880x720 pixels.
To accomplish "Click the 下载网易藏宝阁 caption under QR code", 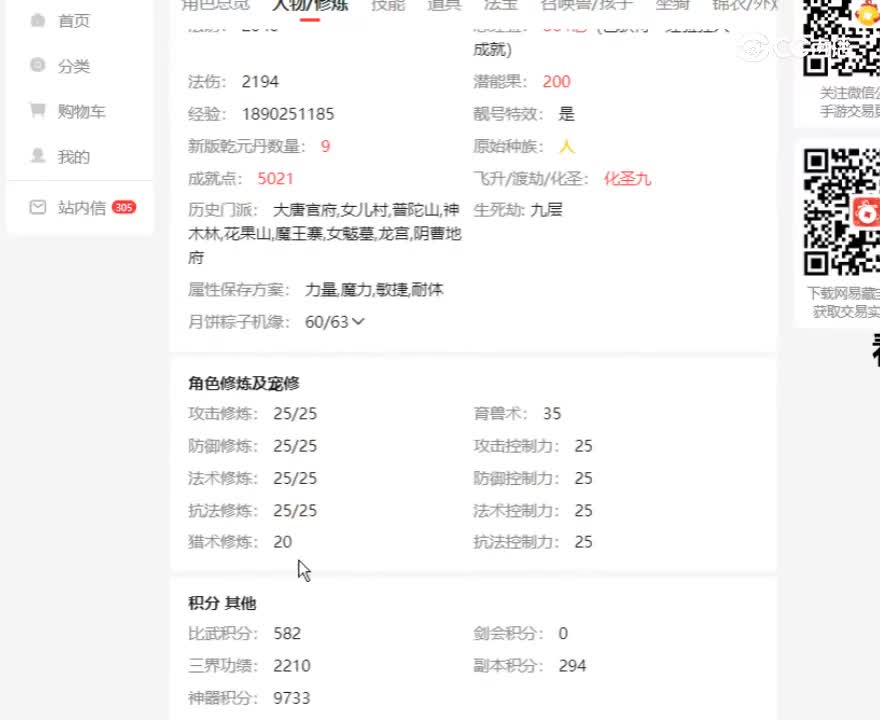I will [x=844, y=293].
